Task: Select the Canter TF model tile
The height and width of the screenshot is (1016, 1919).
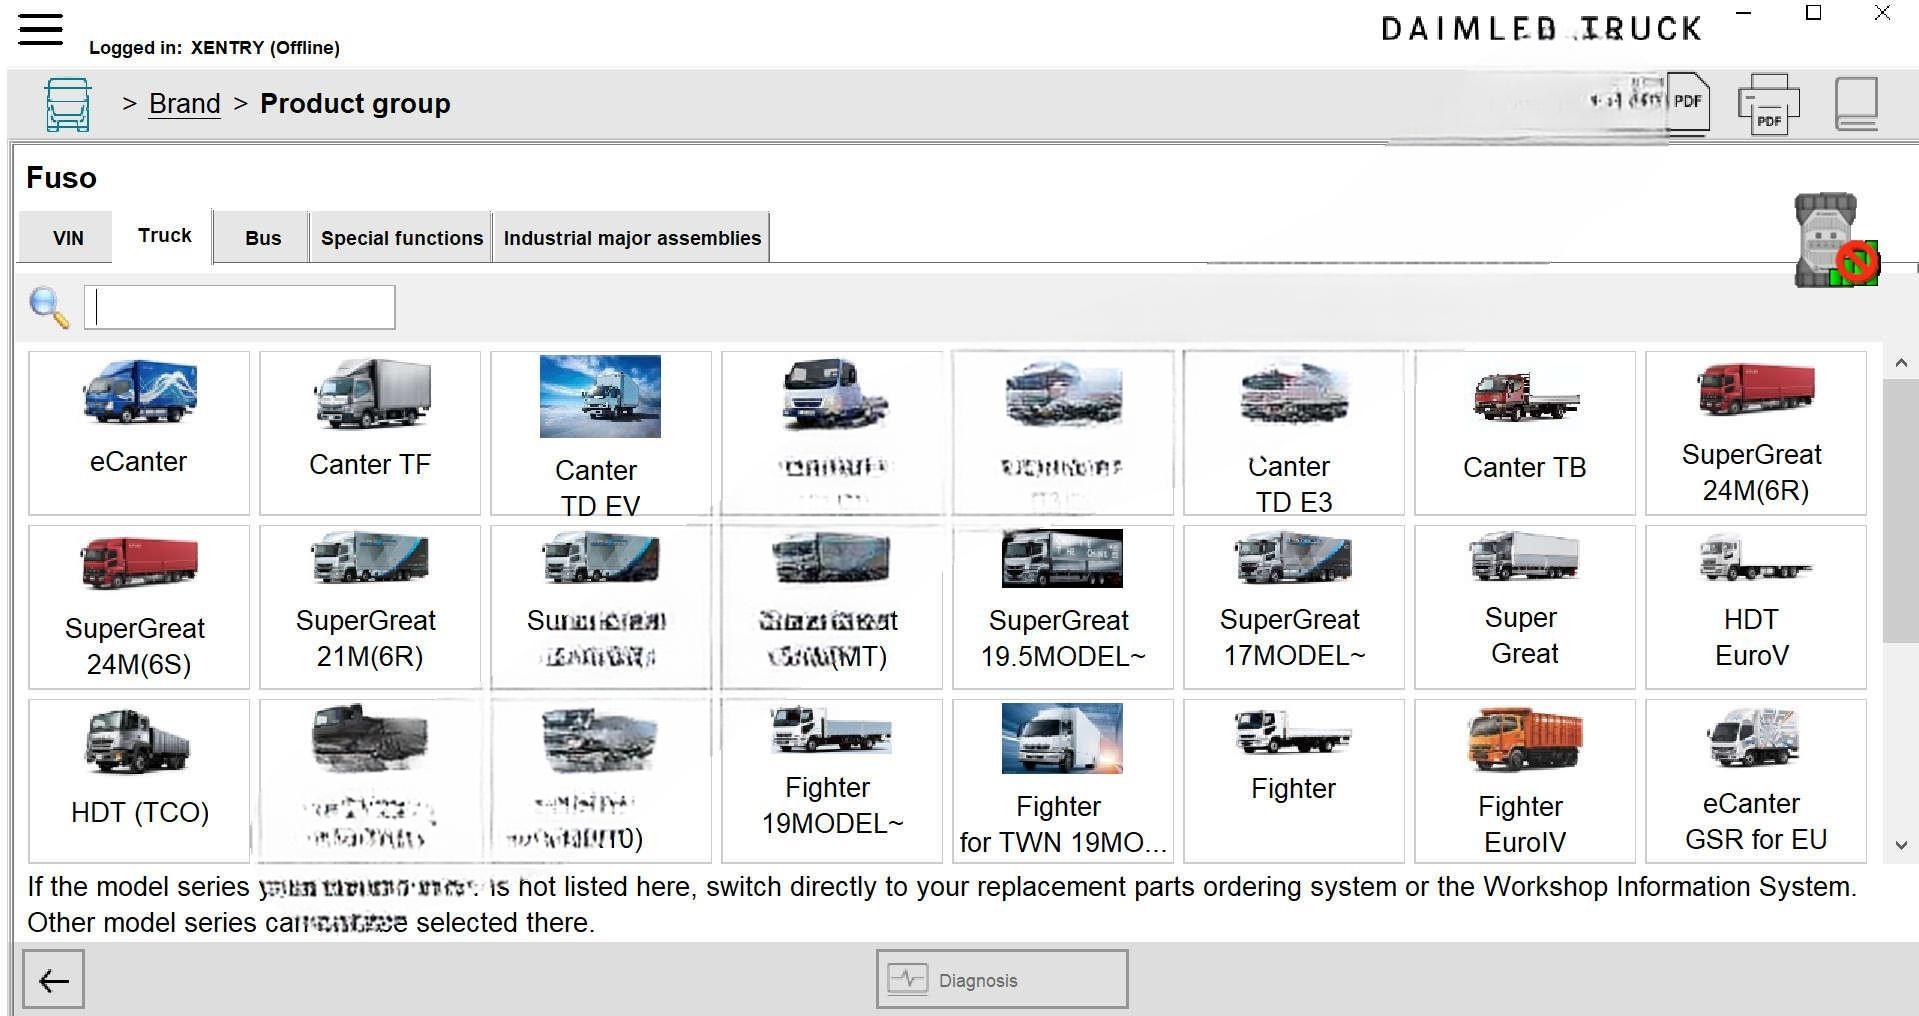Action: [x=370, y=433]
